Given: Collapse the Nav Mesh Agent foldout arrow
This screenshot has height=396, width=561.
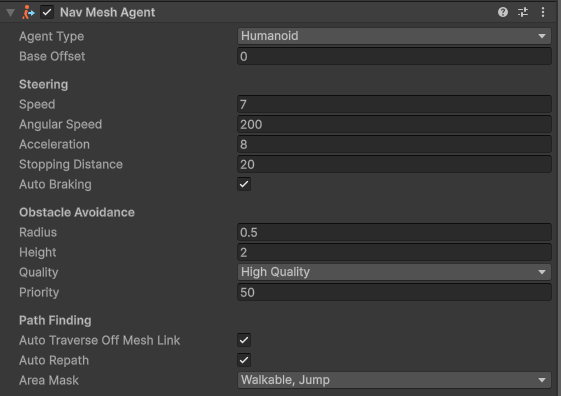Looking at the screenshot, I should (x=10, y=13).
